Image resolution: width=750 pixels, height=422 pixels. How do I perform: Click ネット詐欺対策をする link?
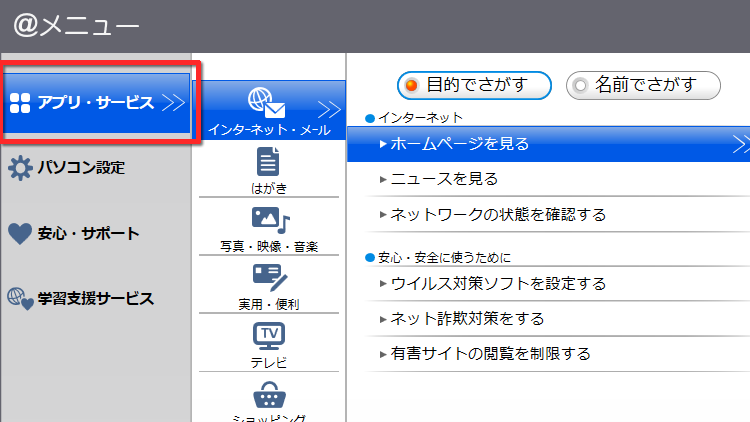[467, 319]
